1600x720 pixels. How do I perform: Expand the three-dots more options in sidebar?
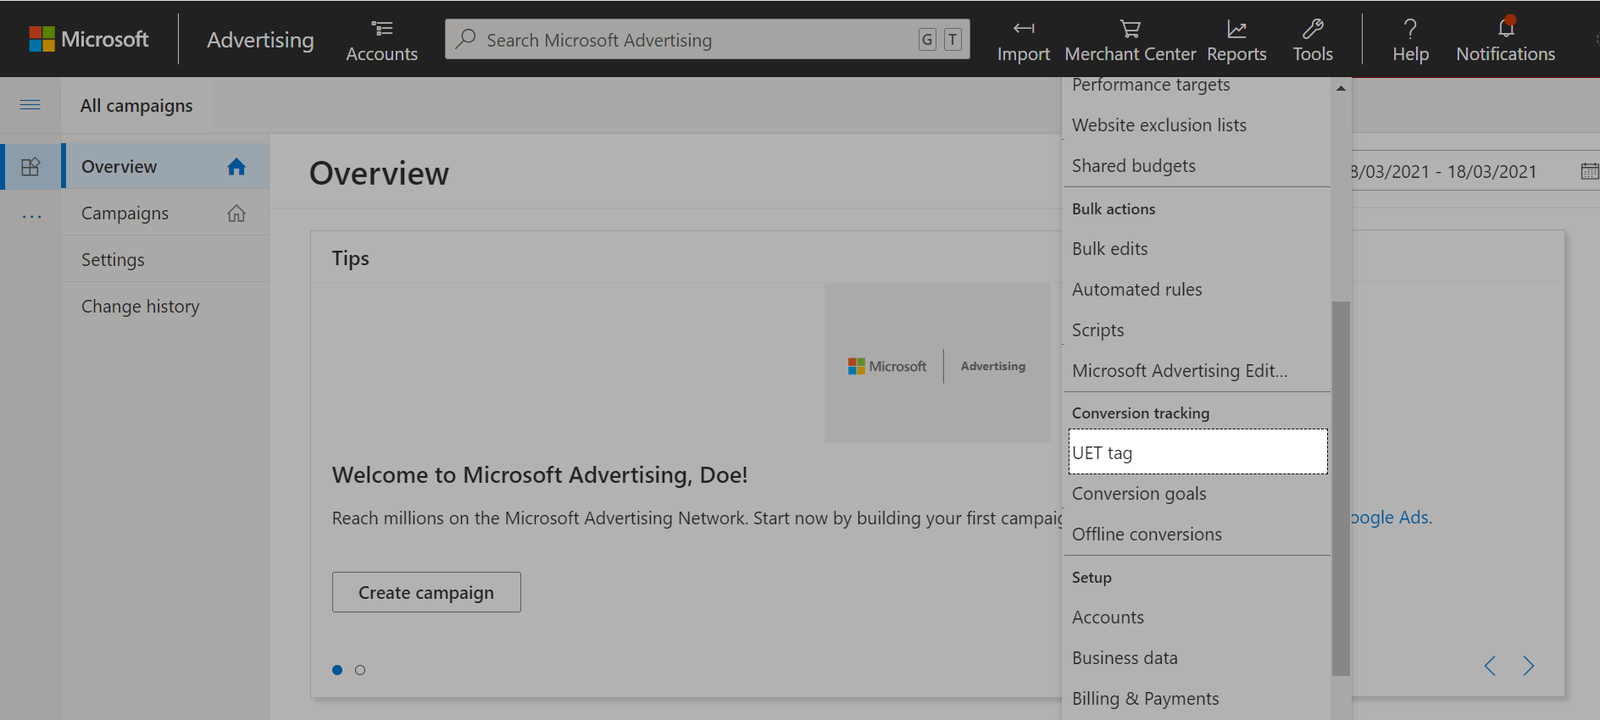click(31, 216)
